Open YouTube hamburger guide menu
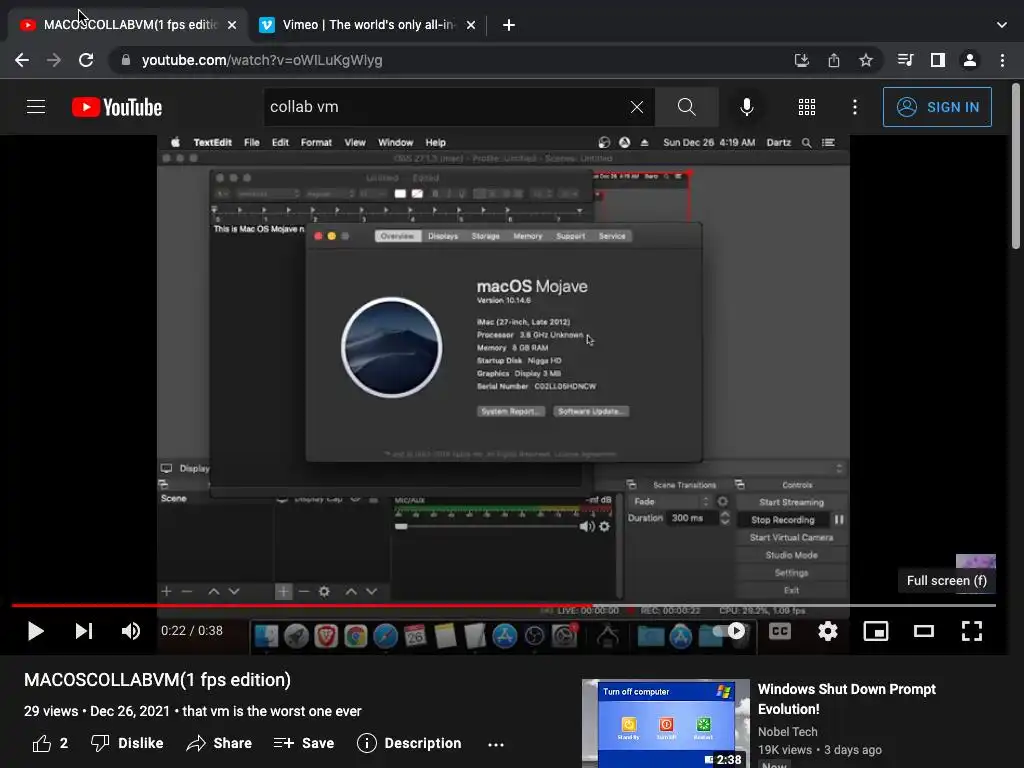 tap(36, 106)
